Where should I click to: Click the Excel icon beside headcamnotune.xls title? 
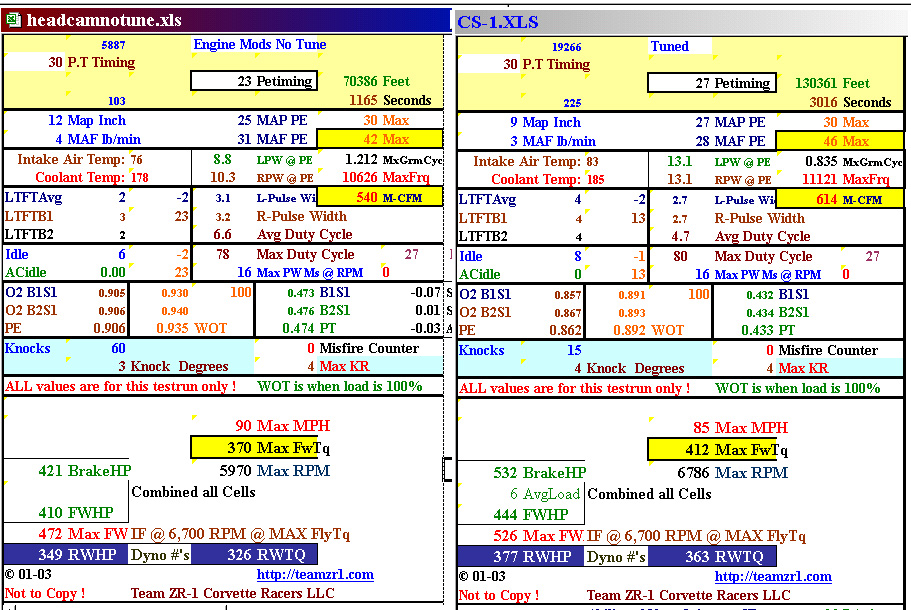(x=13, y=20)
